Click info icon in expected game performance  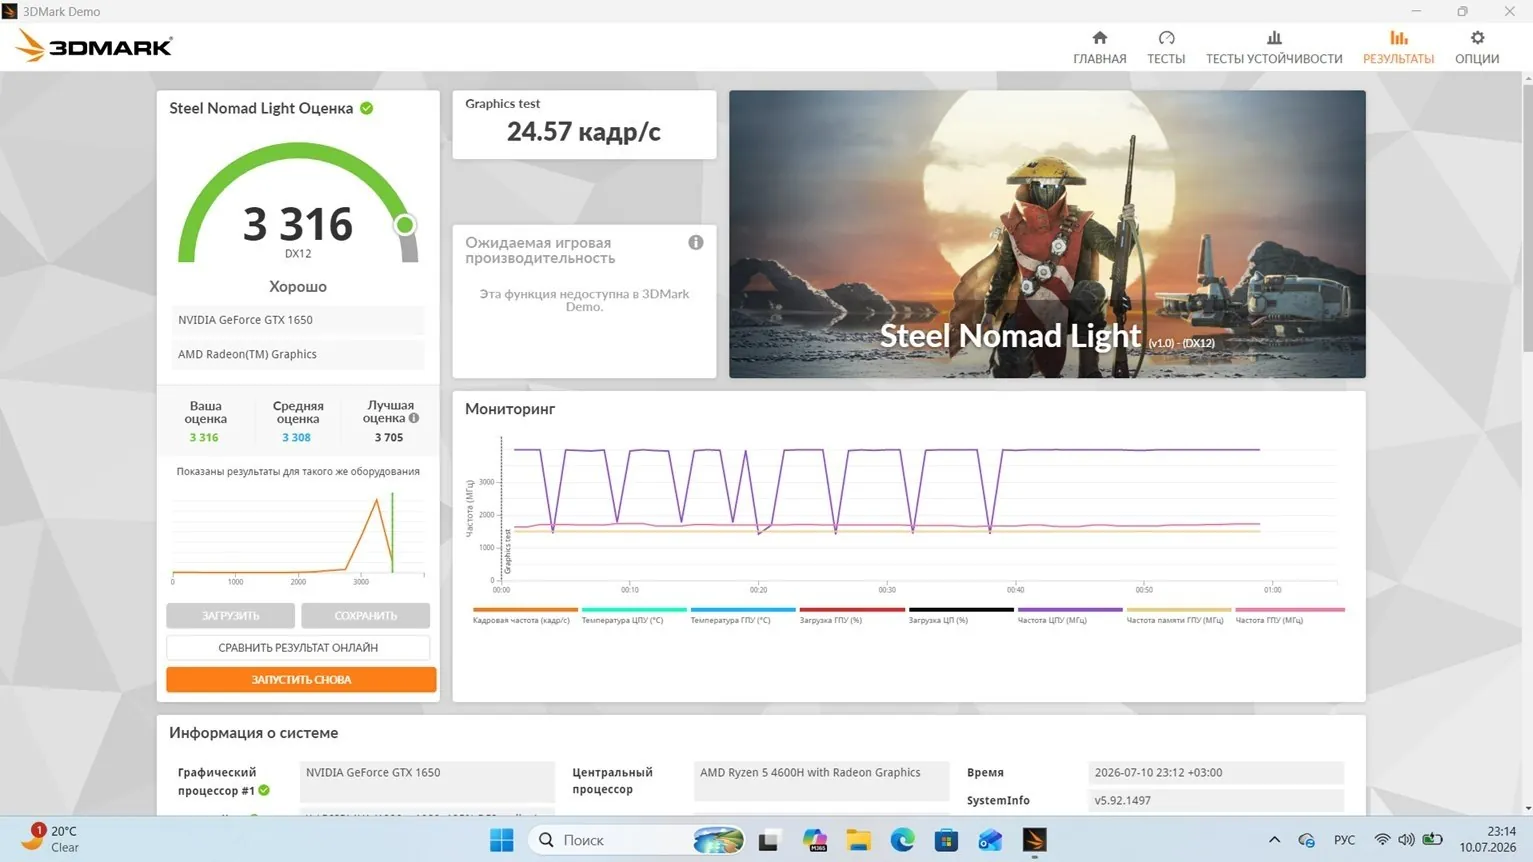pyautogui.click(x=696, y=242)
